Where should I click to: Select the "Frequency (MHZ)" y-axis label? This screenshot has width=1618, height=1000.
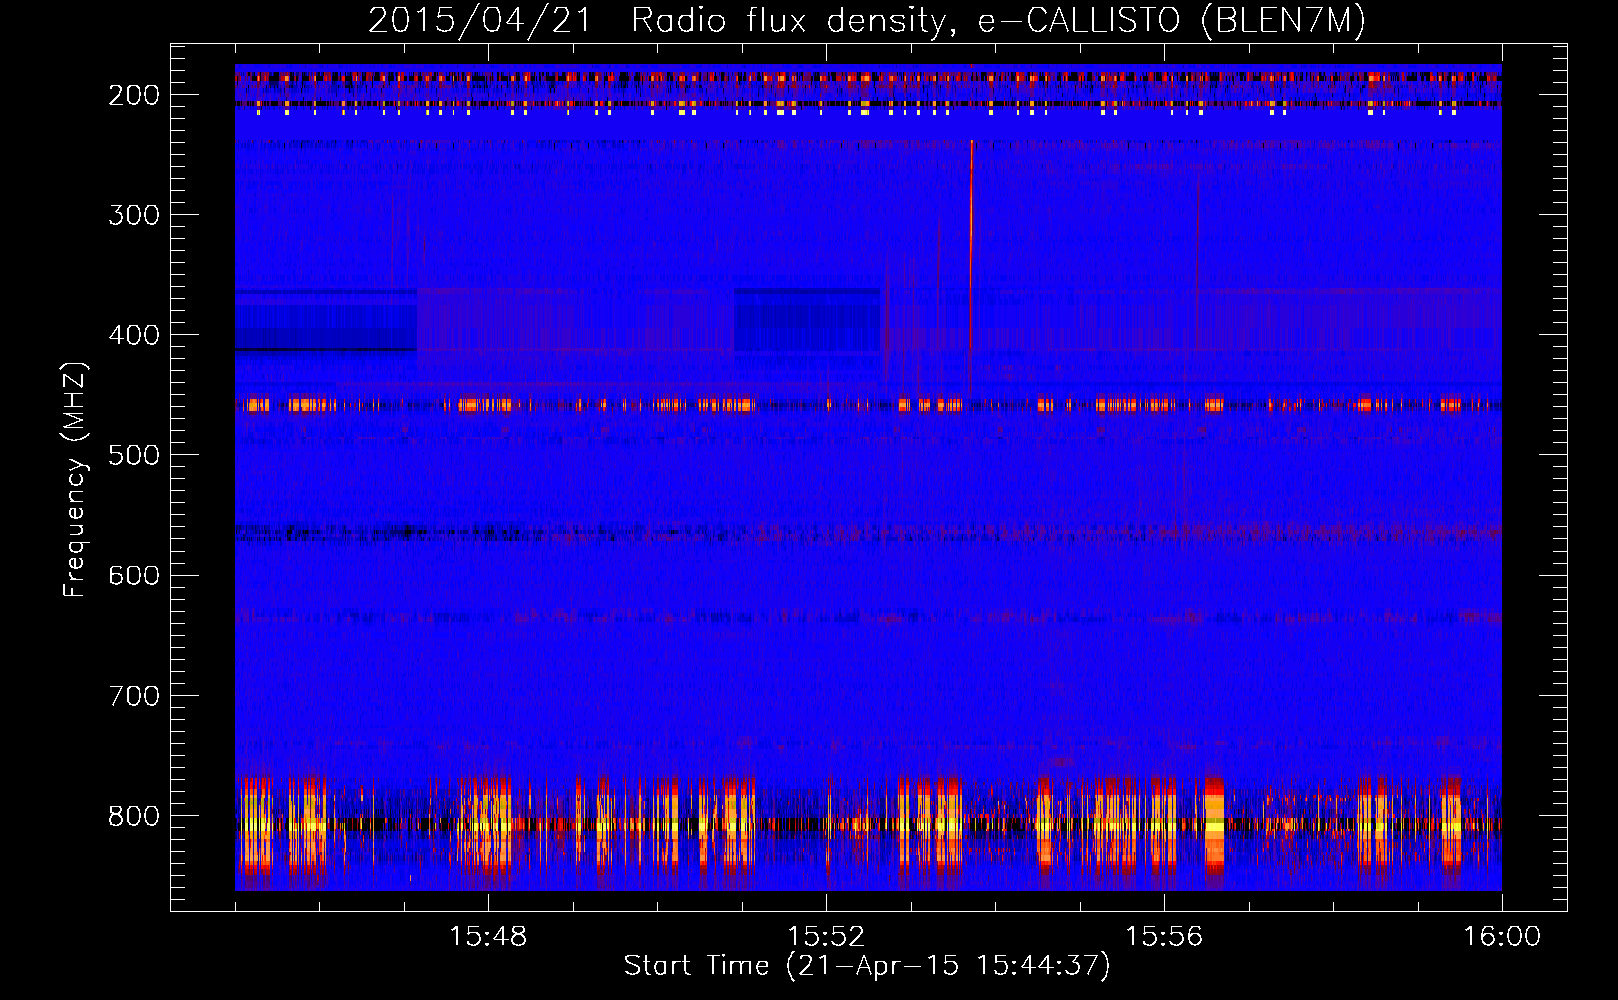click(75, 479)
